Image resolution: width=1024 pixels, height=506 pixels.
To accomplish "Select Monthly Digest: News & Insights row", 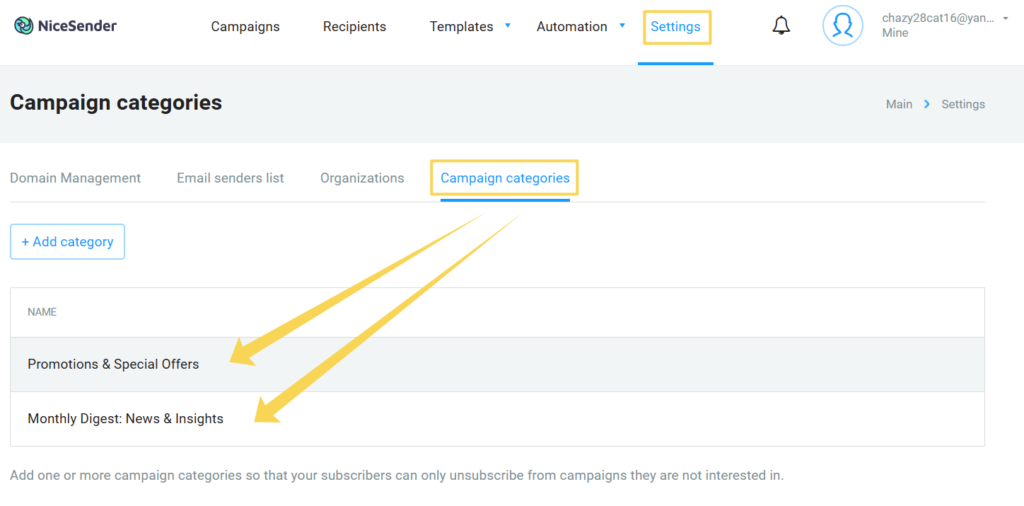I will 497,419.
